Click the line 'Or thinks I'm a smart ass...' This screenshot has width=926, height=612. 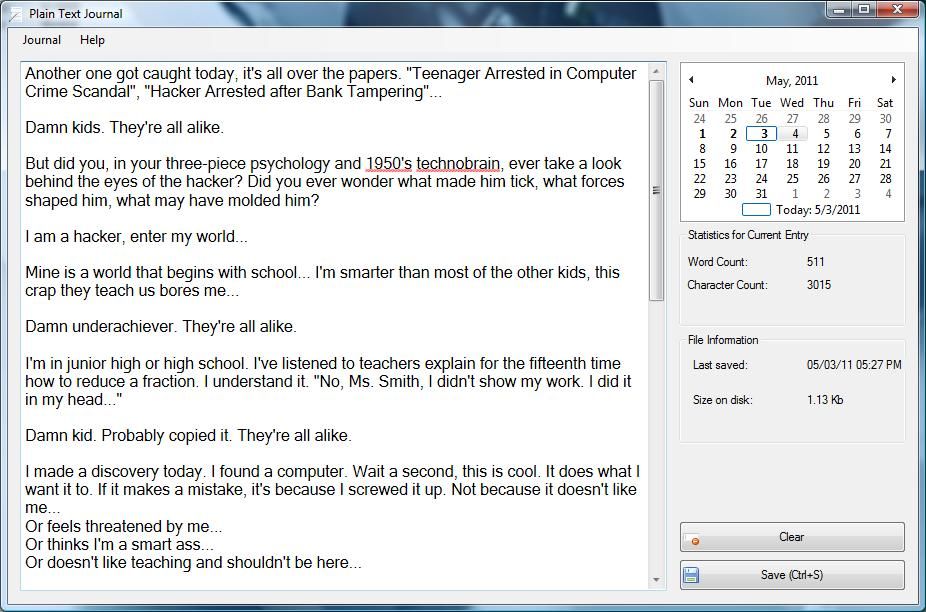119,544
